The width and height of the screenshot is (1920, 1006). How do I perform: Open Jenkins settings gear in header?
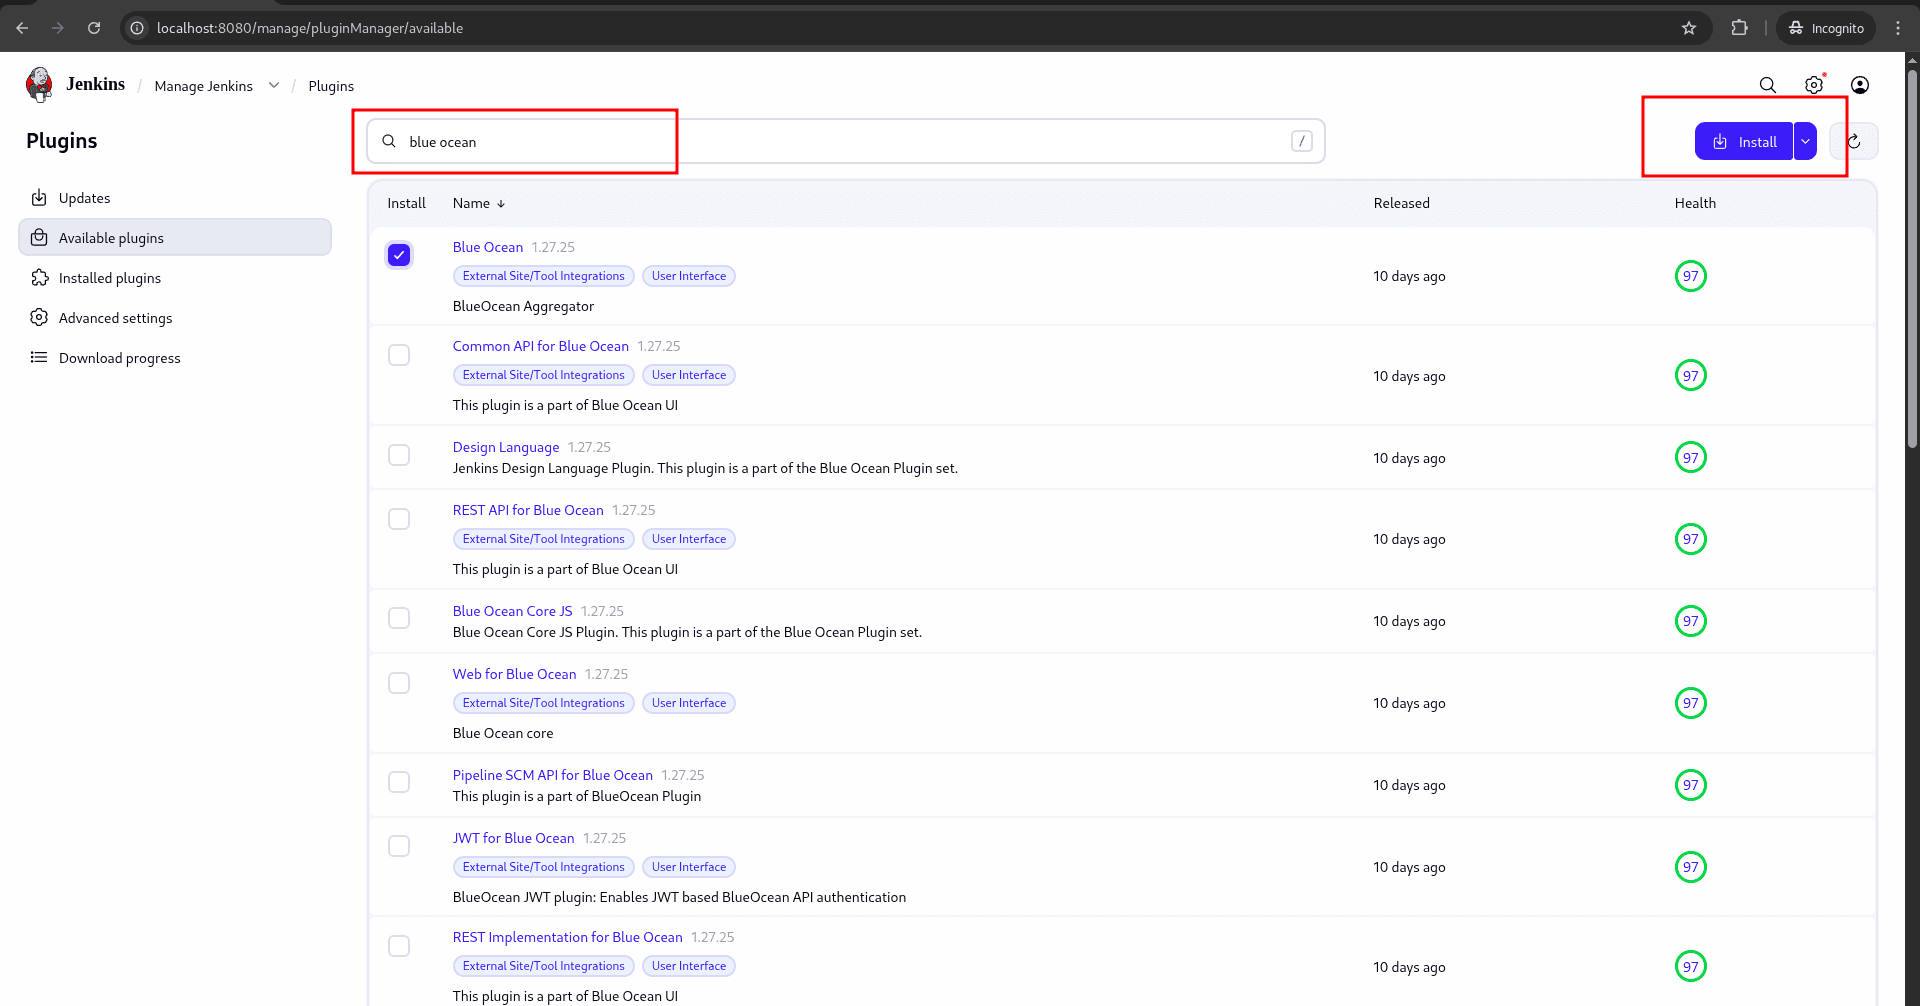coord(1814,85)
